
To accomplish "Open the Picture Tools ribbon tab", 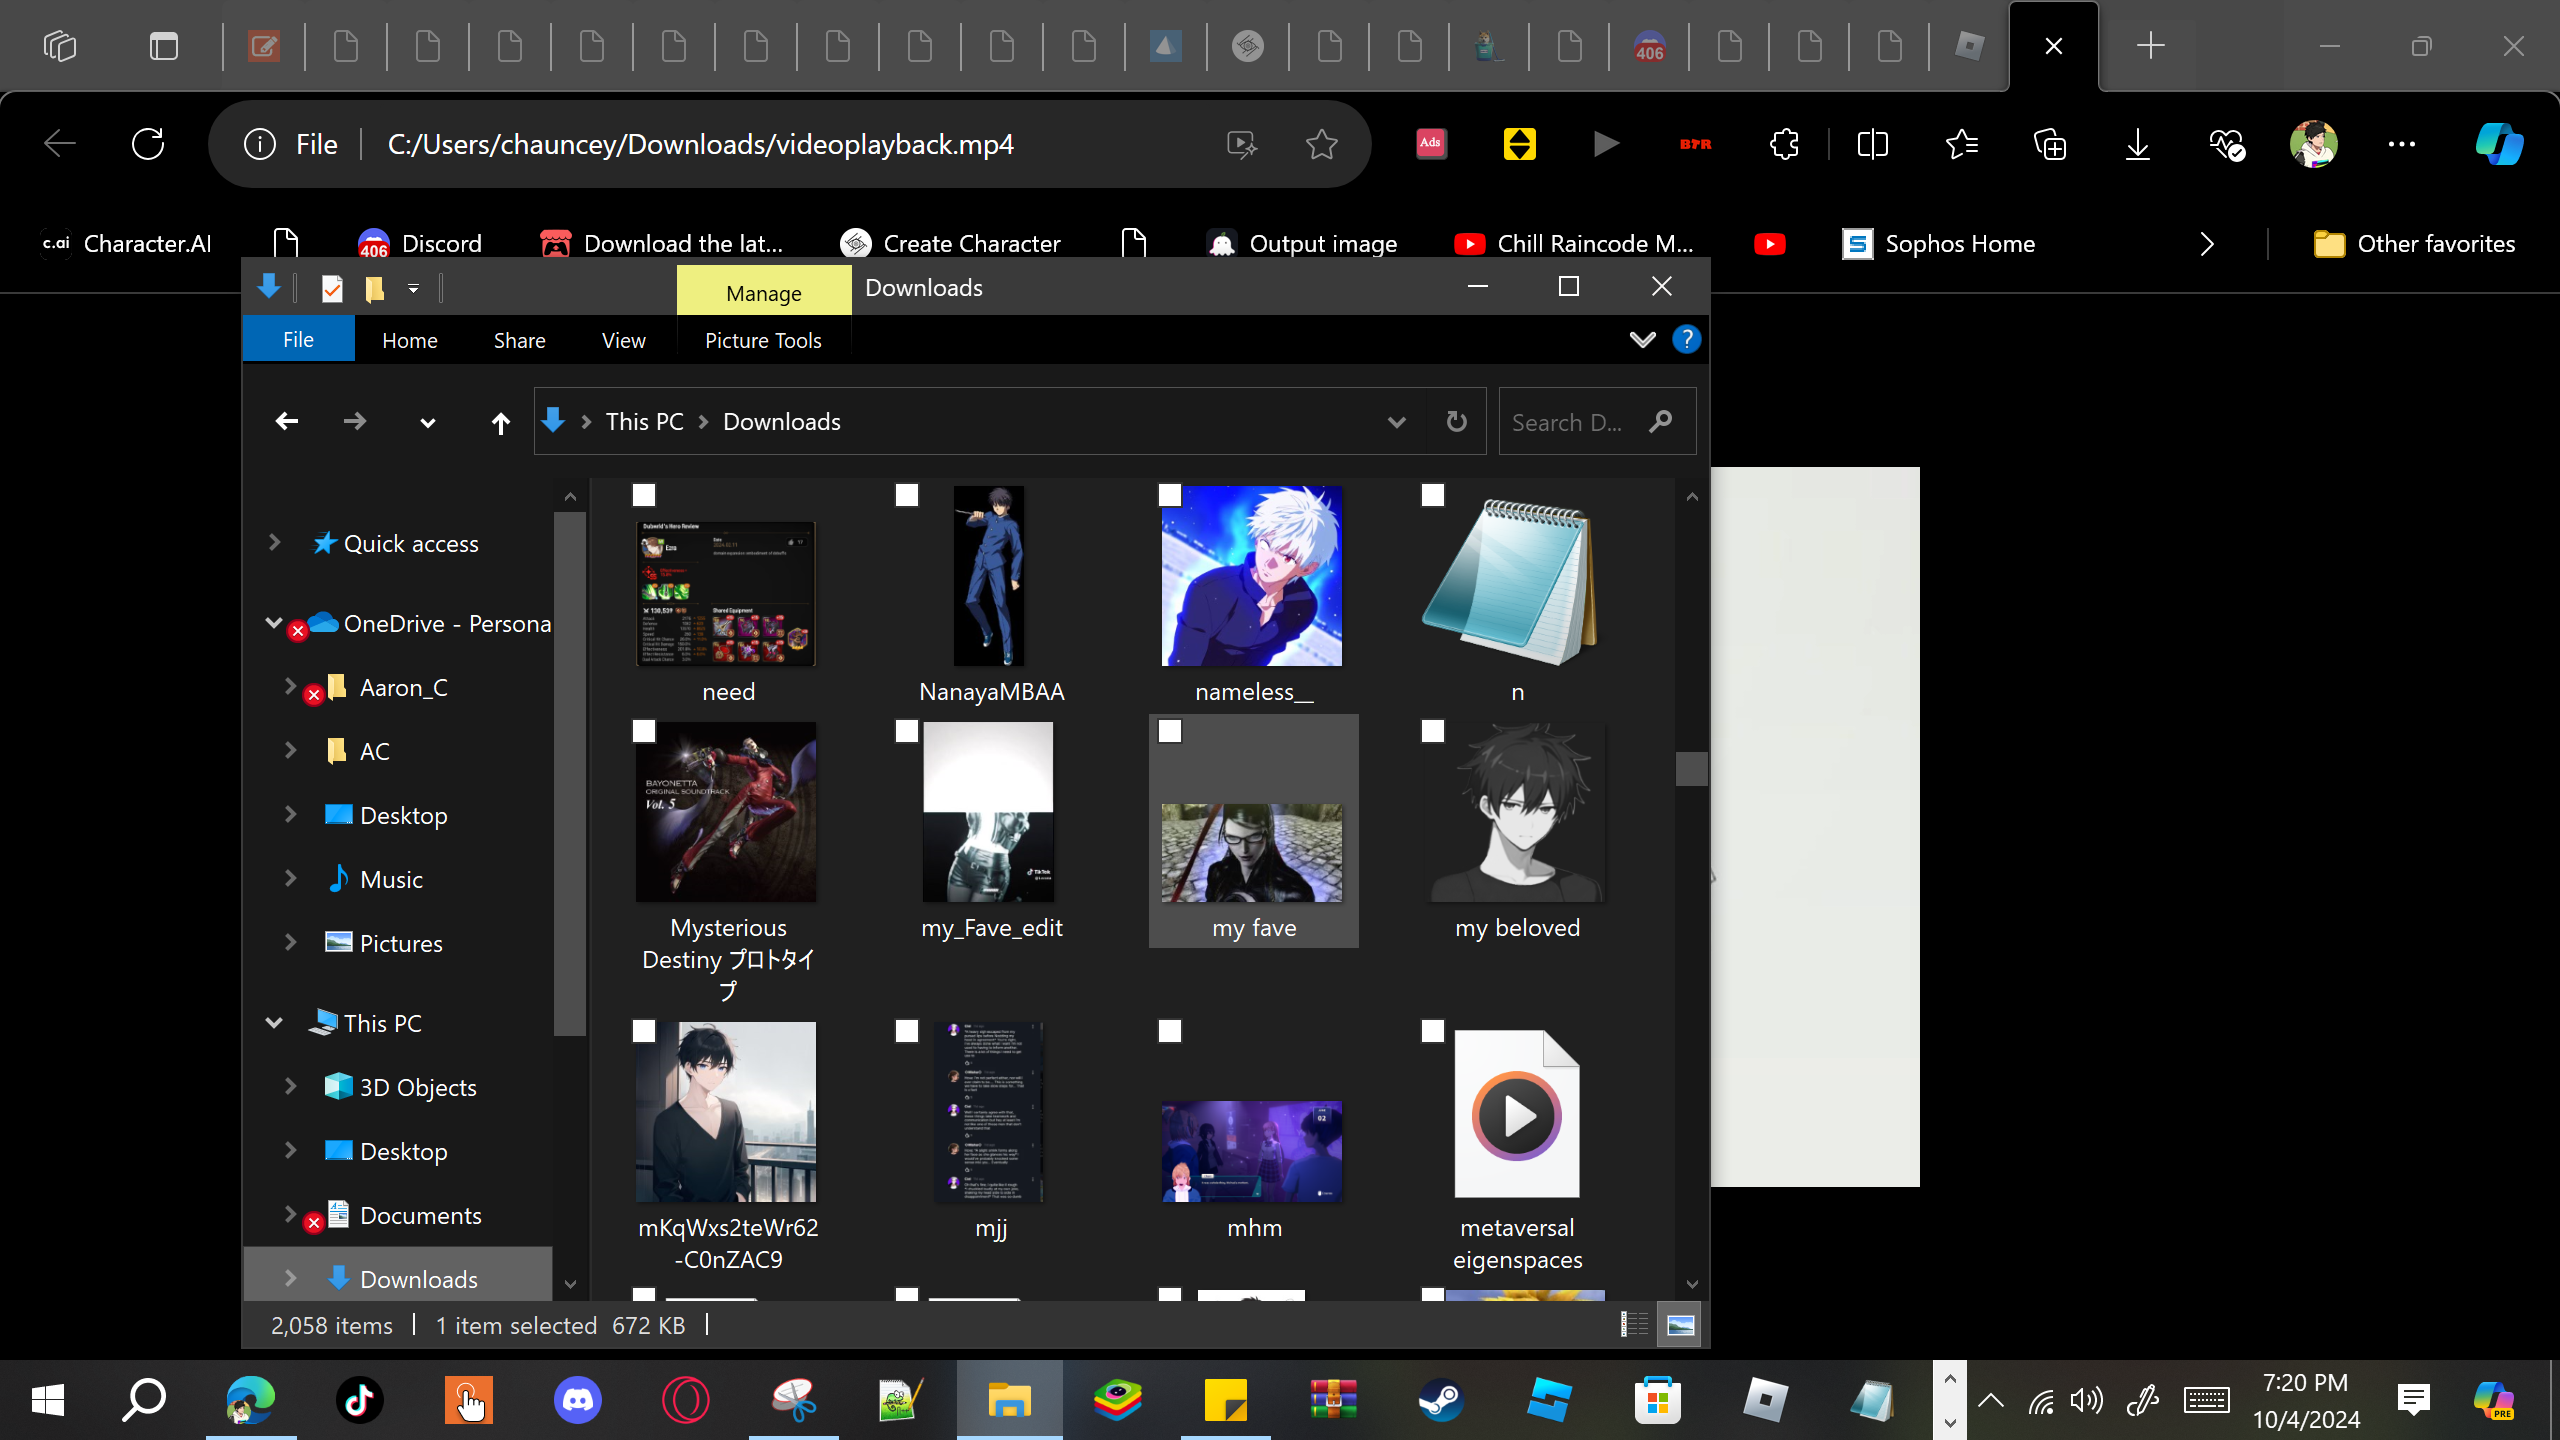I will (x=763, y=341).
